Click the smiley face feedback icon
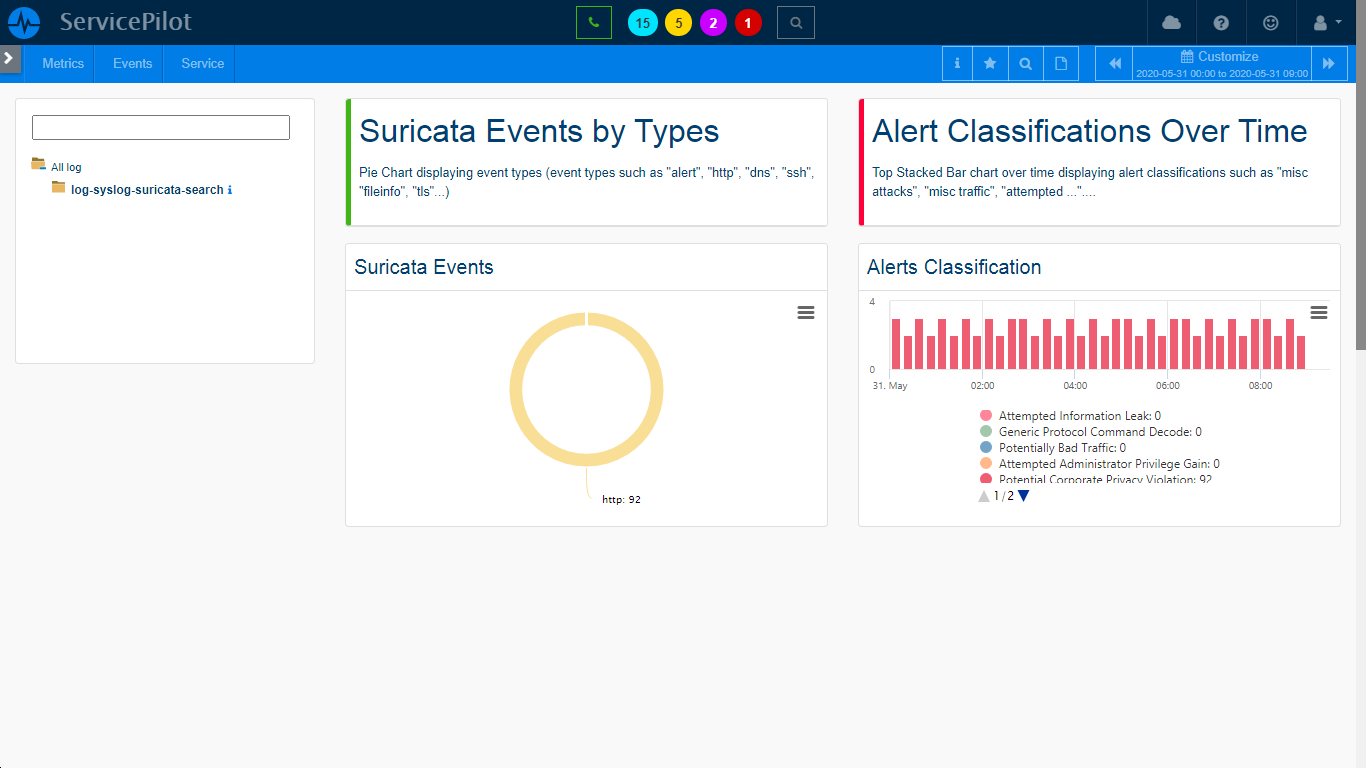 (1271, 22)
